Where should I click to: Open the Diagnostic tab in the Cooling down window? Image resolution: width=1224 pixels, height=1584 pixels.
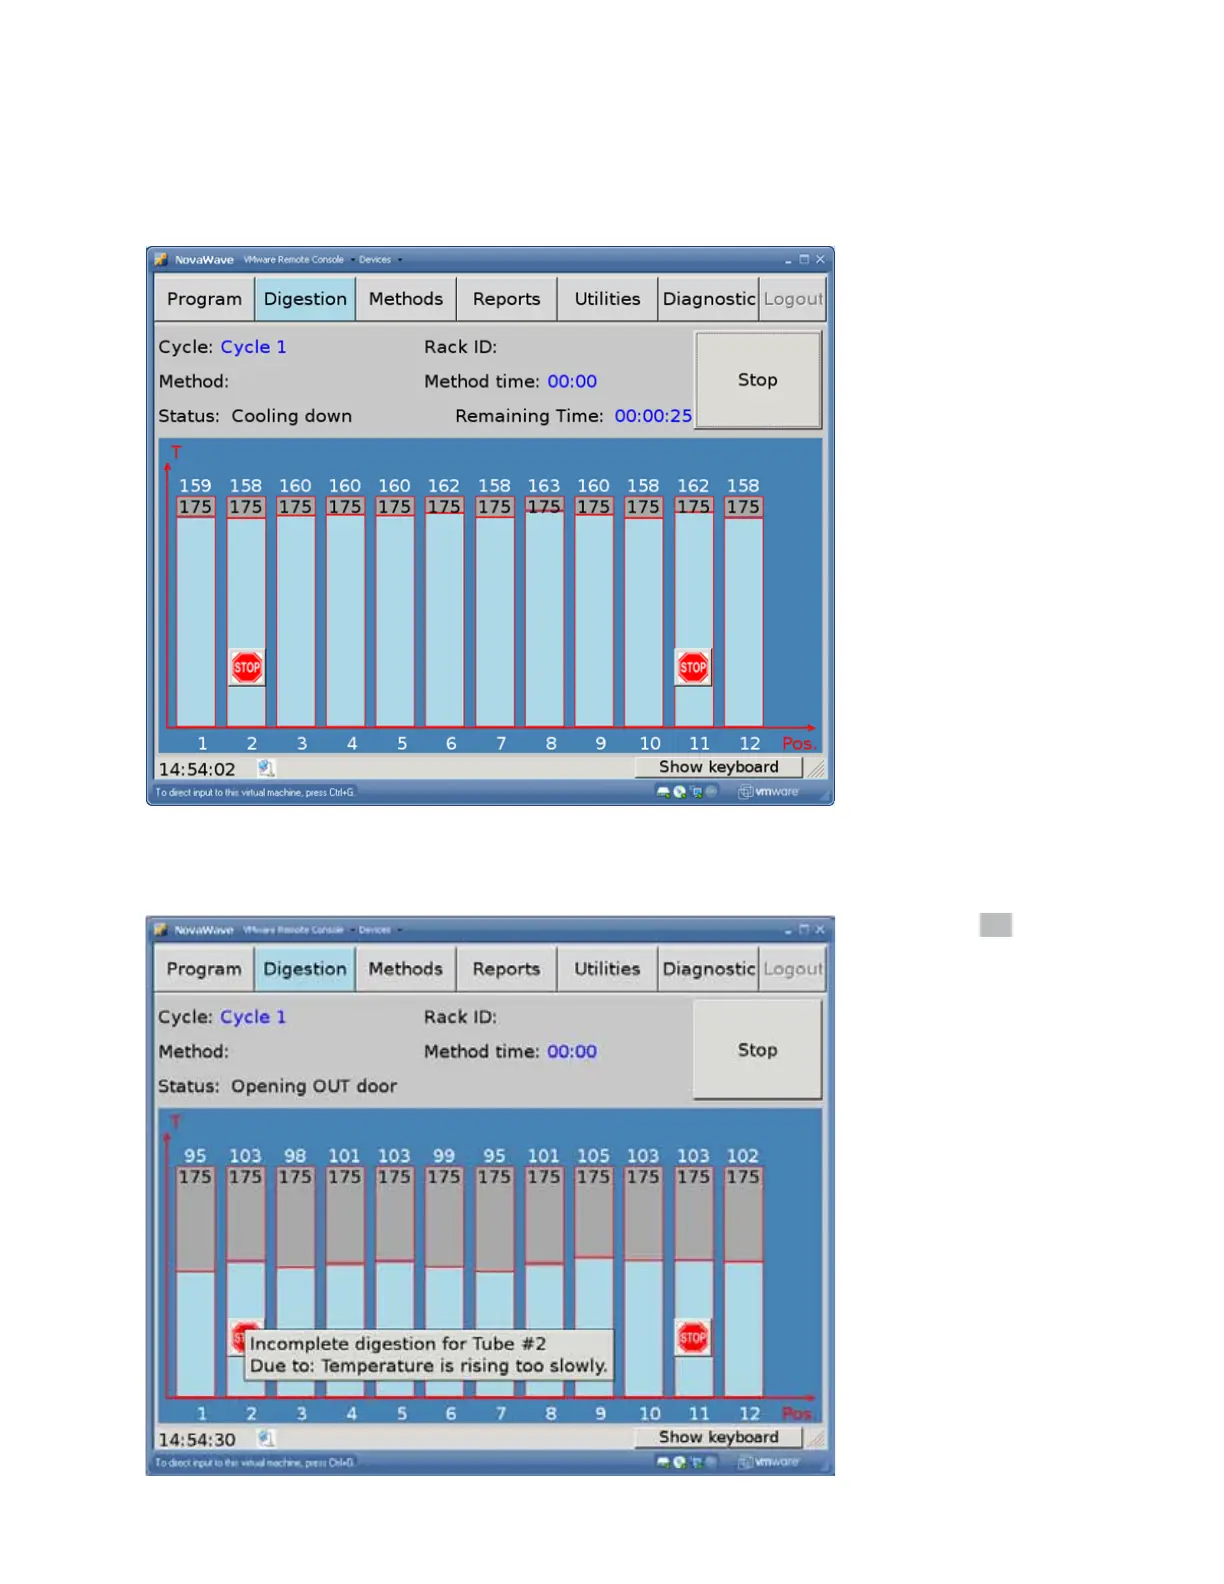pyautogui.click(x=708, y=299)
